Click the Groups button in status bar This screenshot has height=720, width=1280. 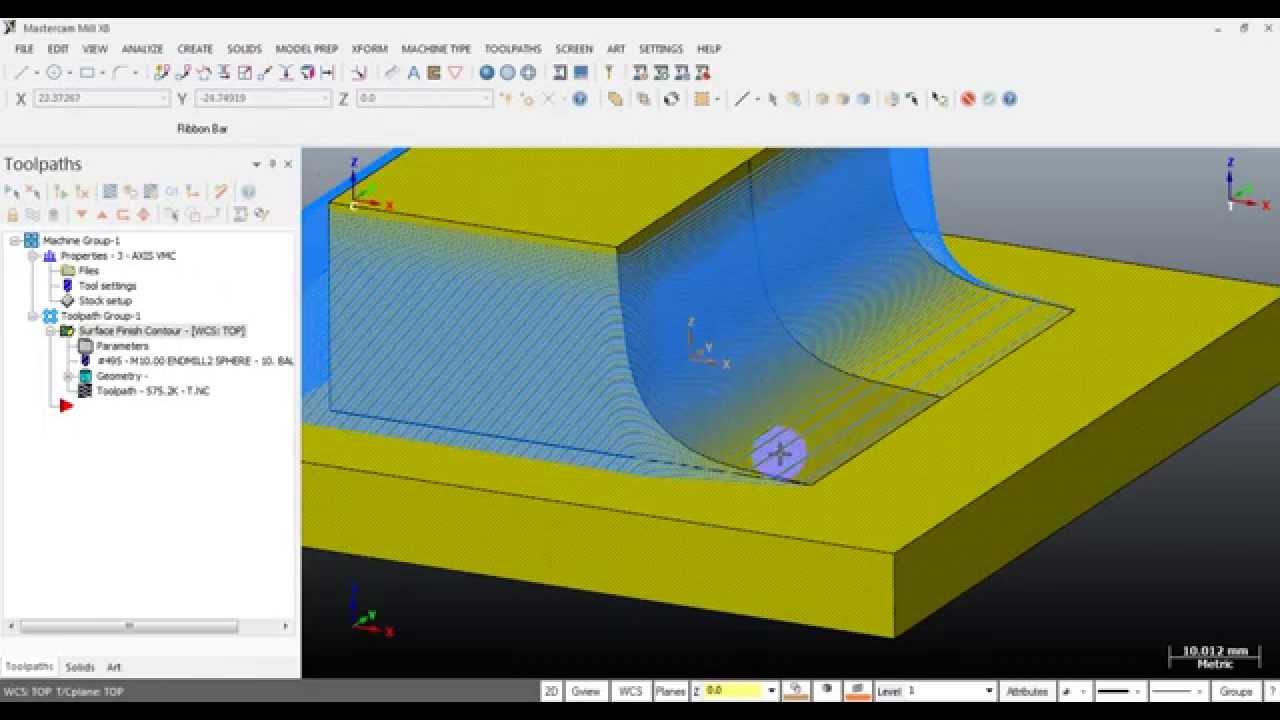[x=1236, y=691]
